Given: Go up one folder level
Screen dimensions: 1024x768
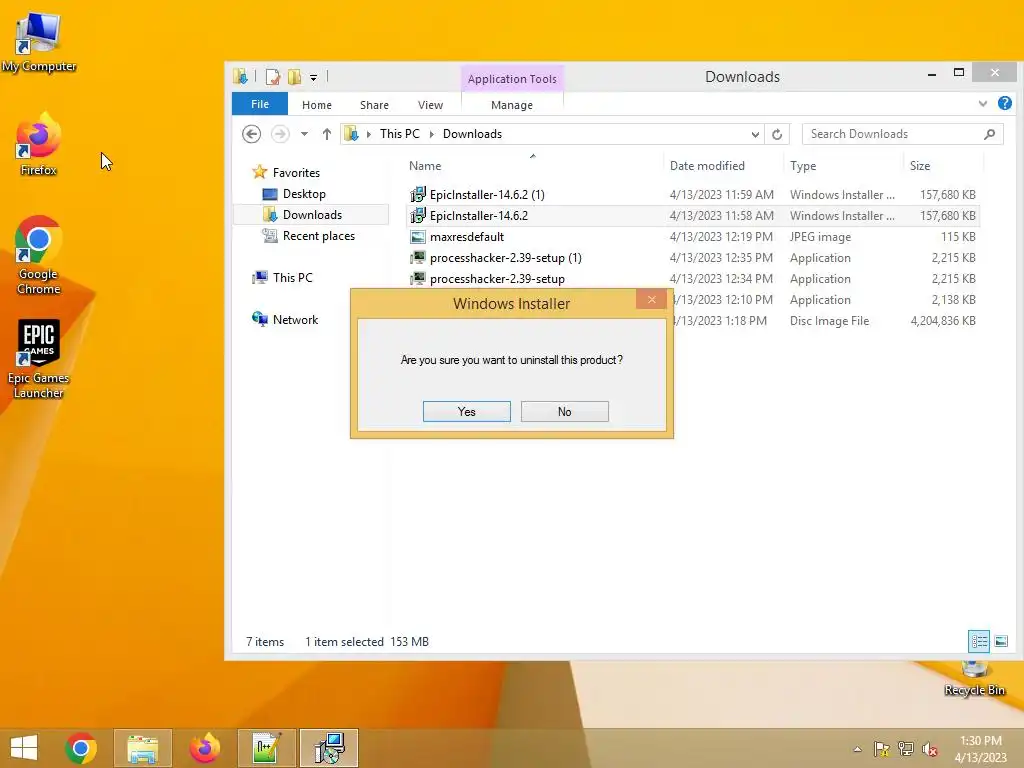Looking at the screenshot, I should point(327,134).
